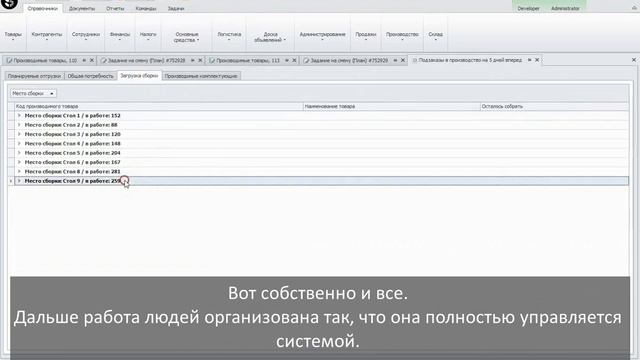The width and height of the screenshot is (640, 360).
Task: Select row text 'Стол 5 / в работе: 204'
Action: pos(92,153)
